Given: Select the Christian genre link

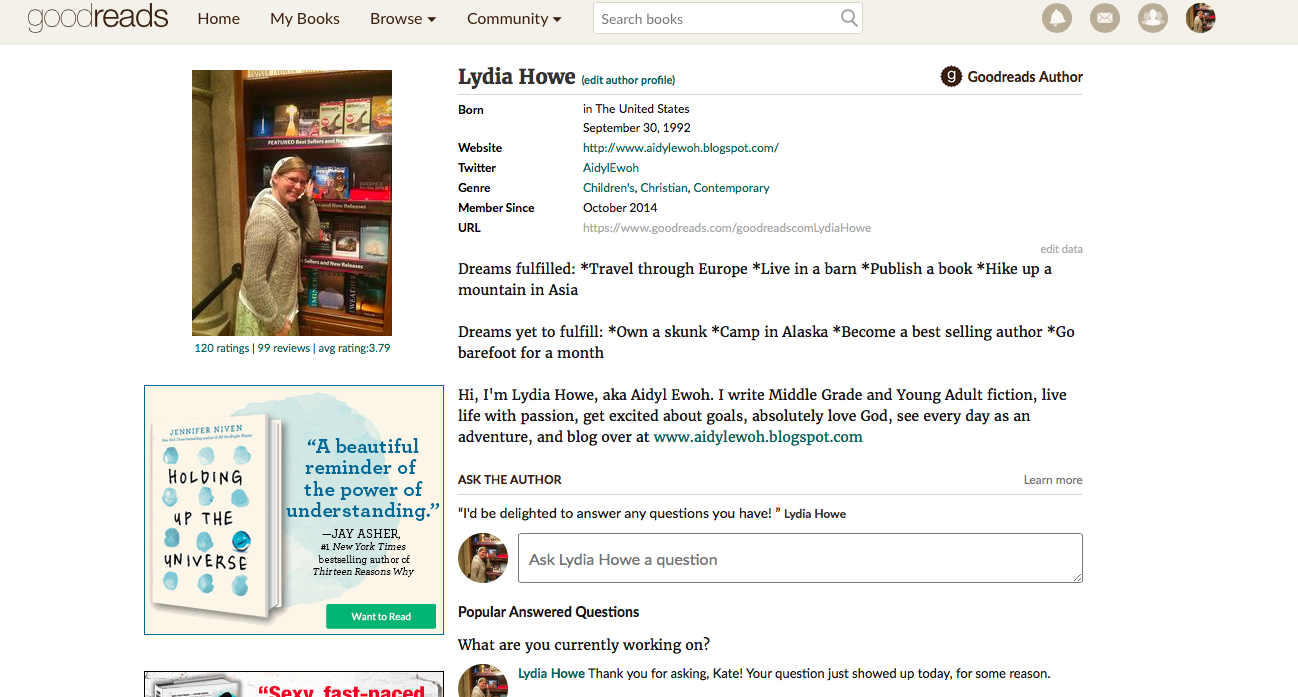Looking at the screenshot, I should (x=664, y=188).
